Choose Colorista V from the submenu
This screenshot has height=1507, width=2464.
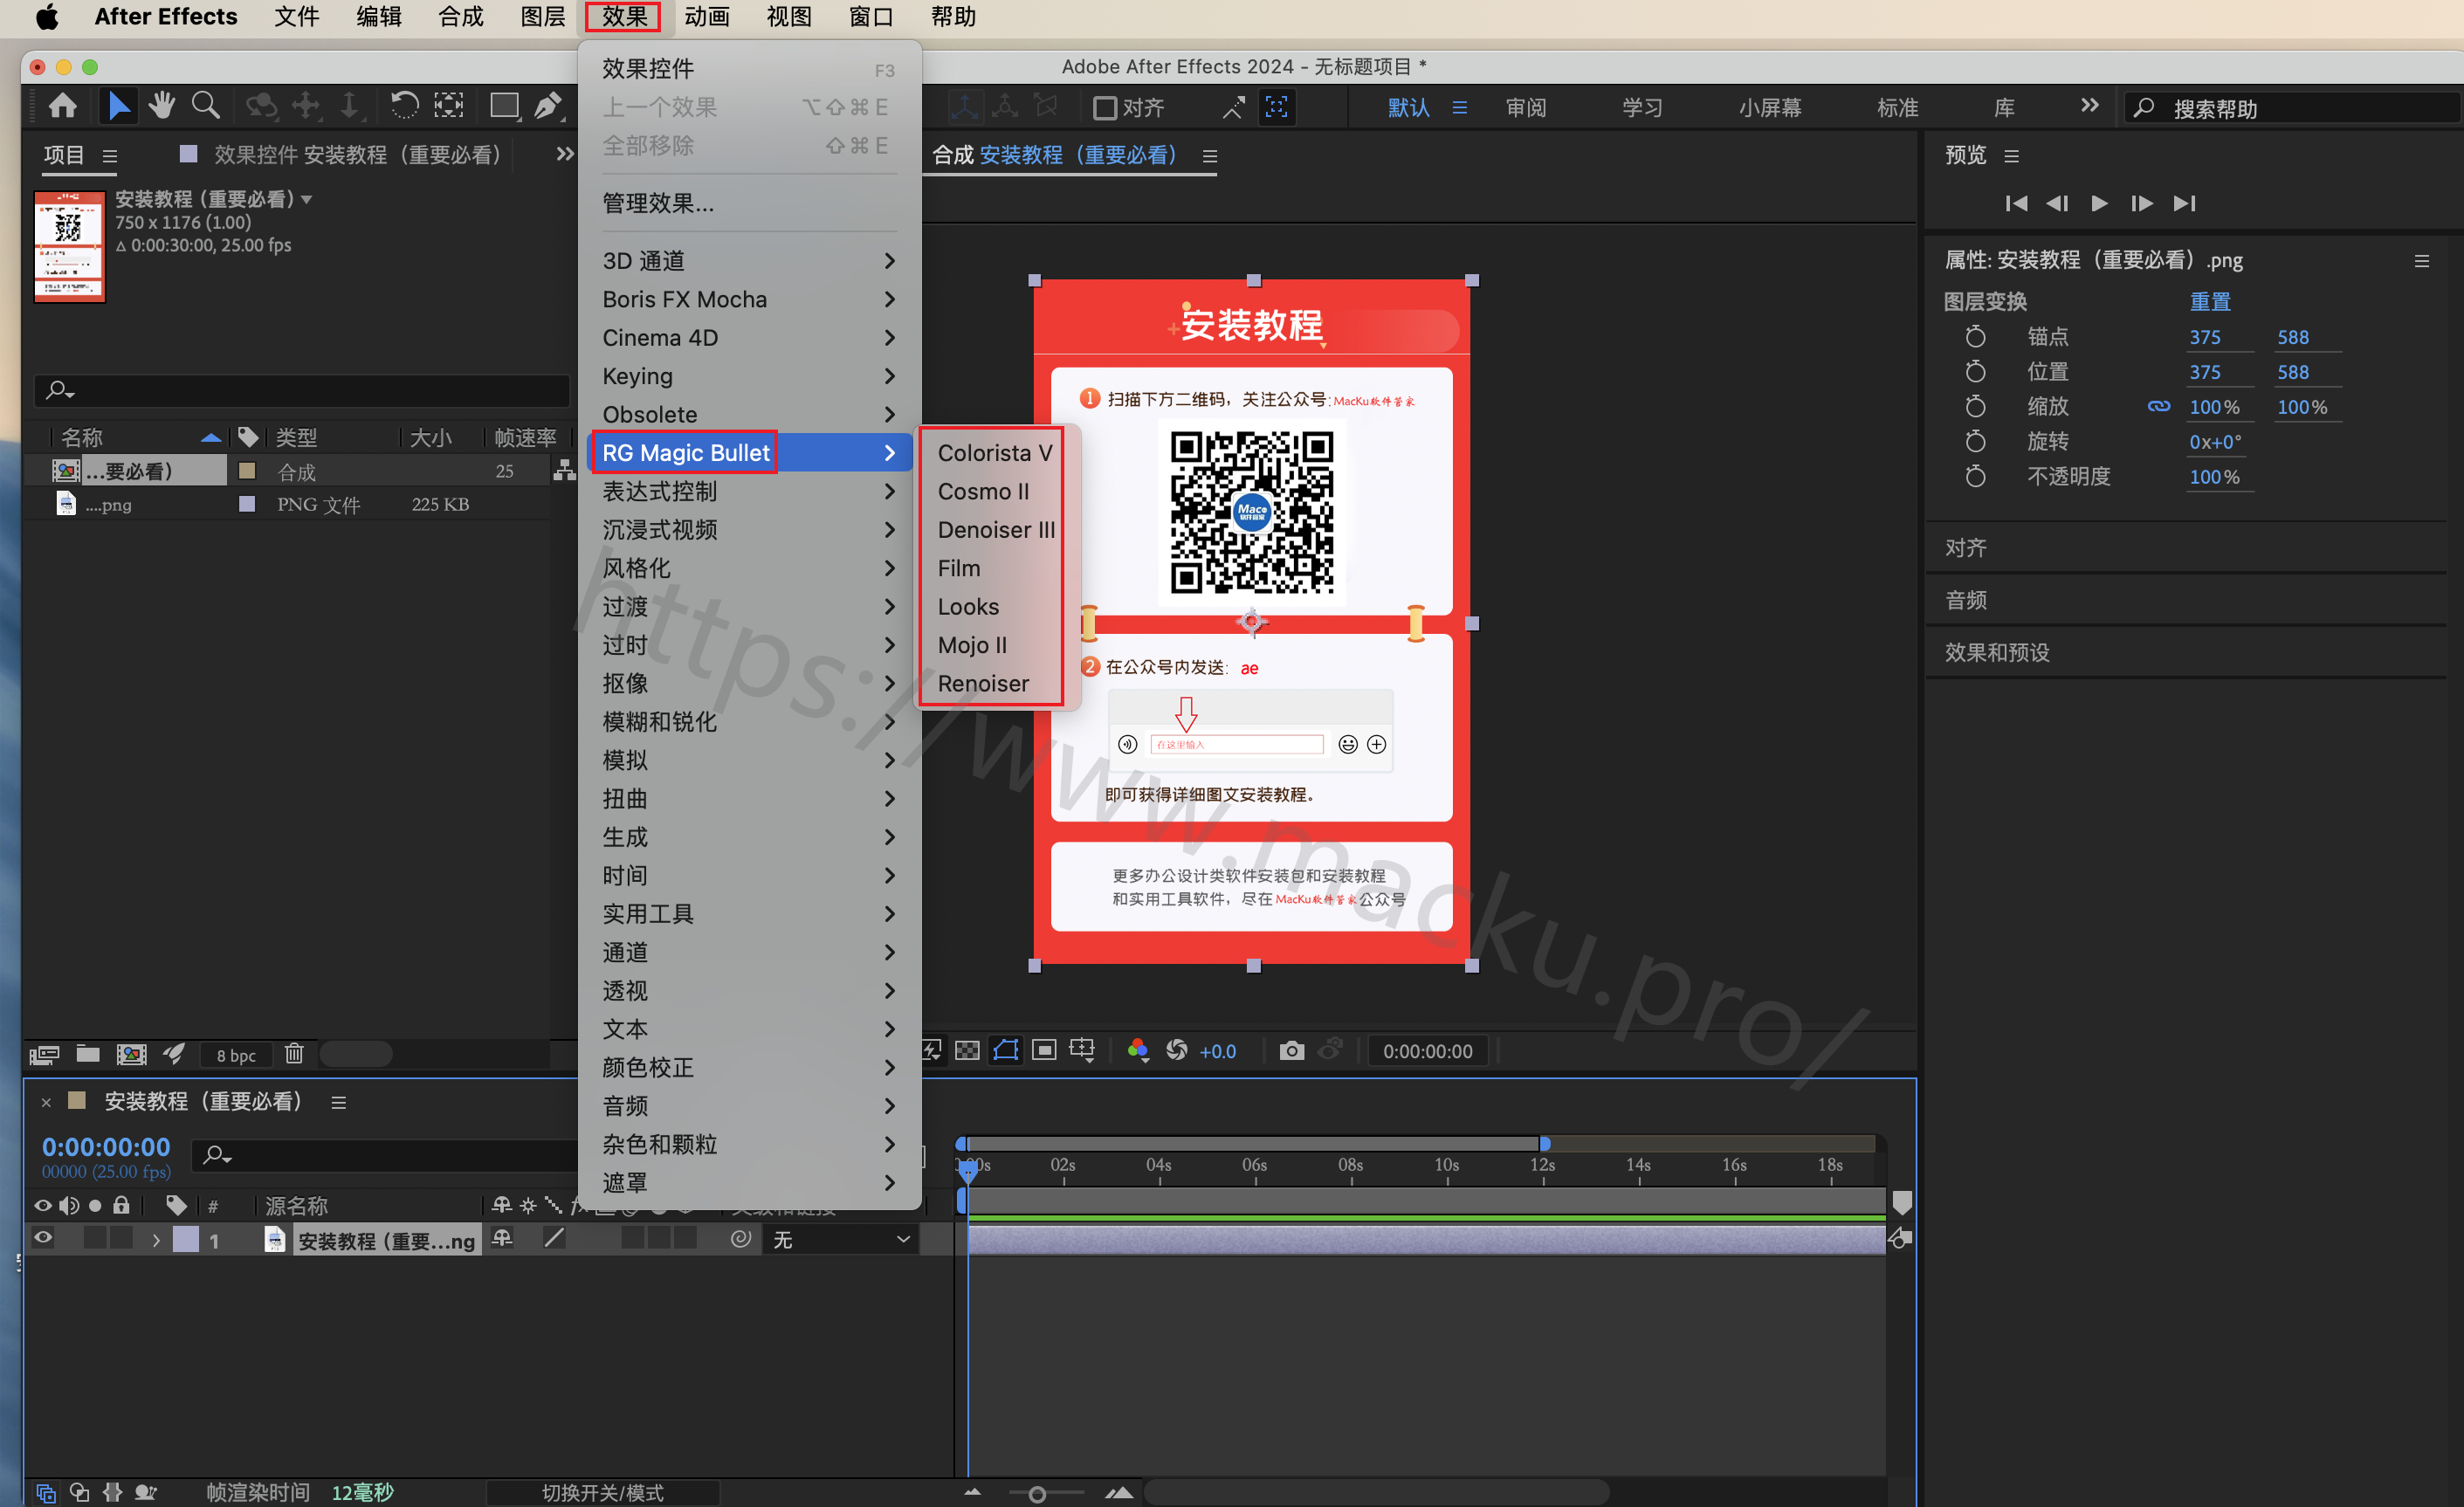click(x=995, y=453)
